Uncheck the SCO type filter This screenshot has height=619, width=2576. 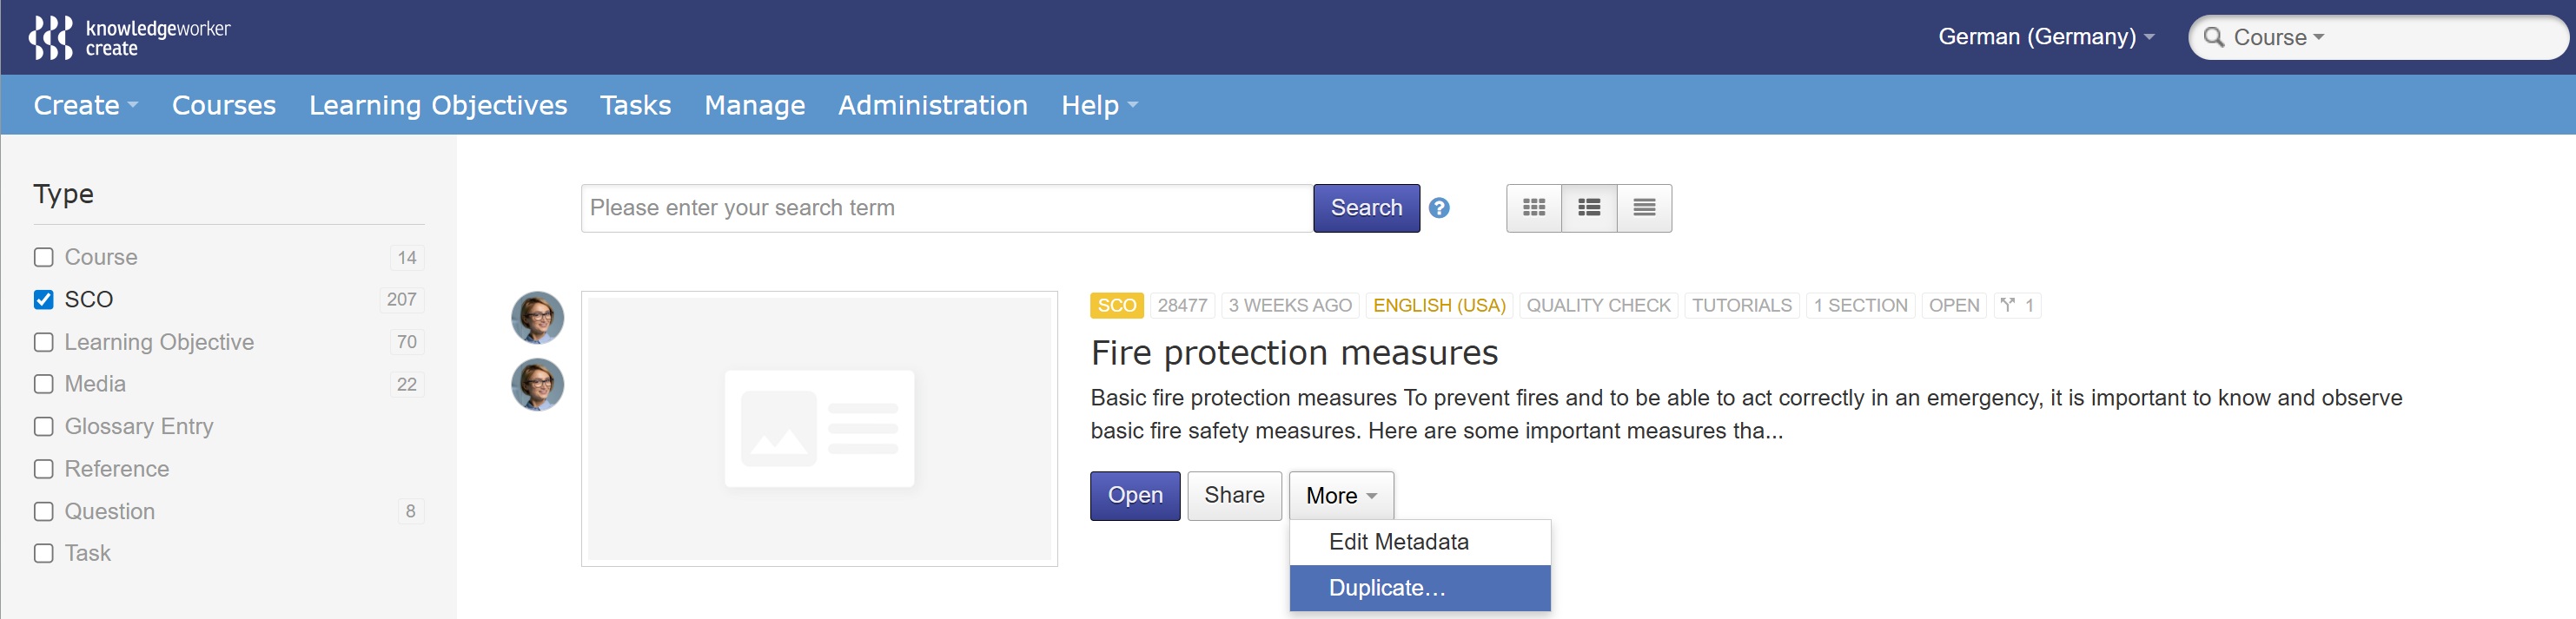[x=44, y=300]
